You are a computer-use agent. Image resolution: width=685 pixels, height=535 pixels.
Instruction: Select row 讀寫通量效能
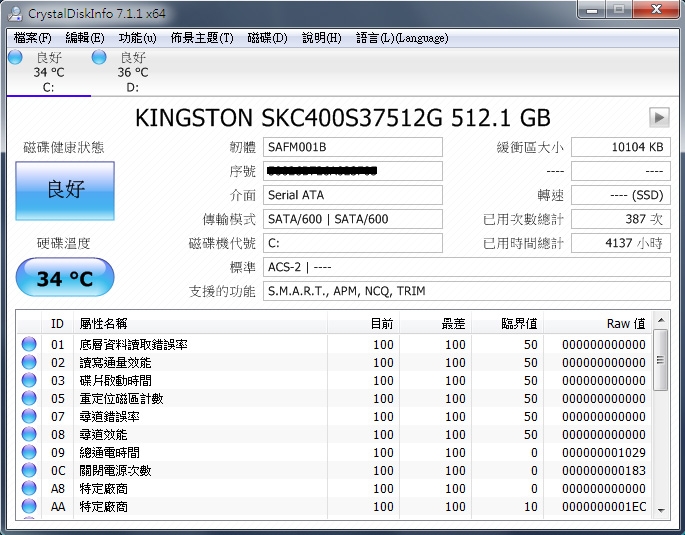334,362
